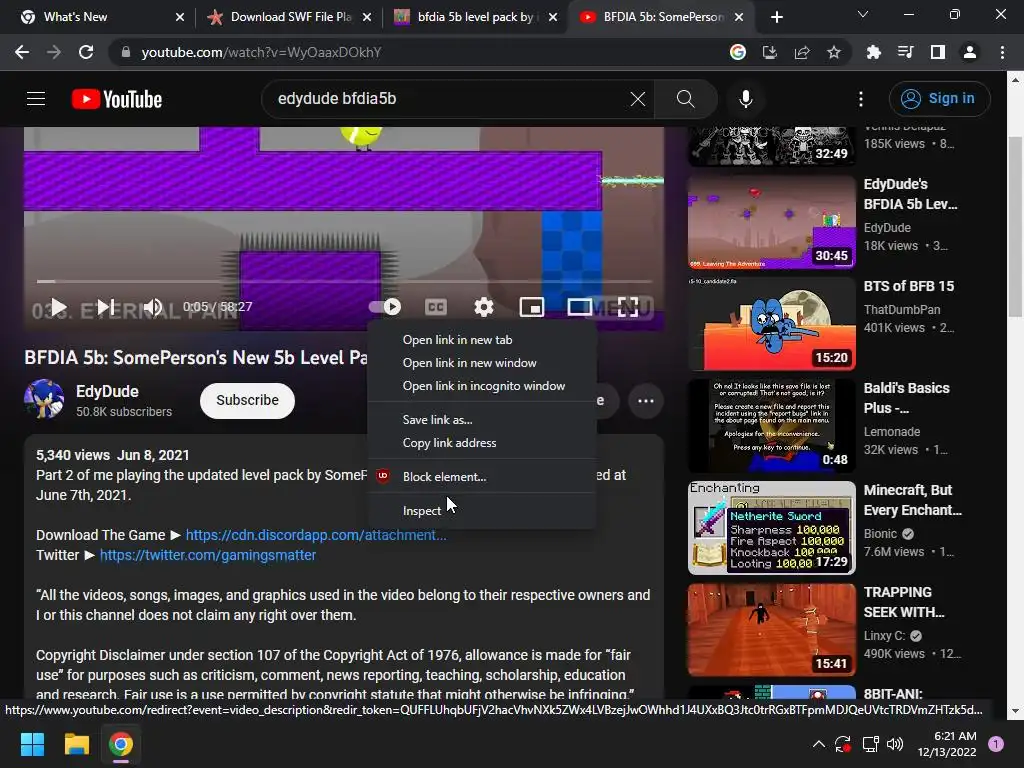Go back to the previous page
Viewport: 1024px width, 768px height.
(22, 52)
